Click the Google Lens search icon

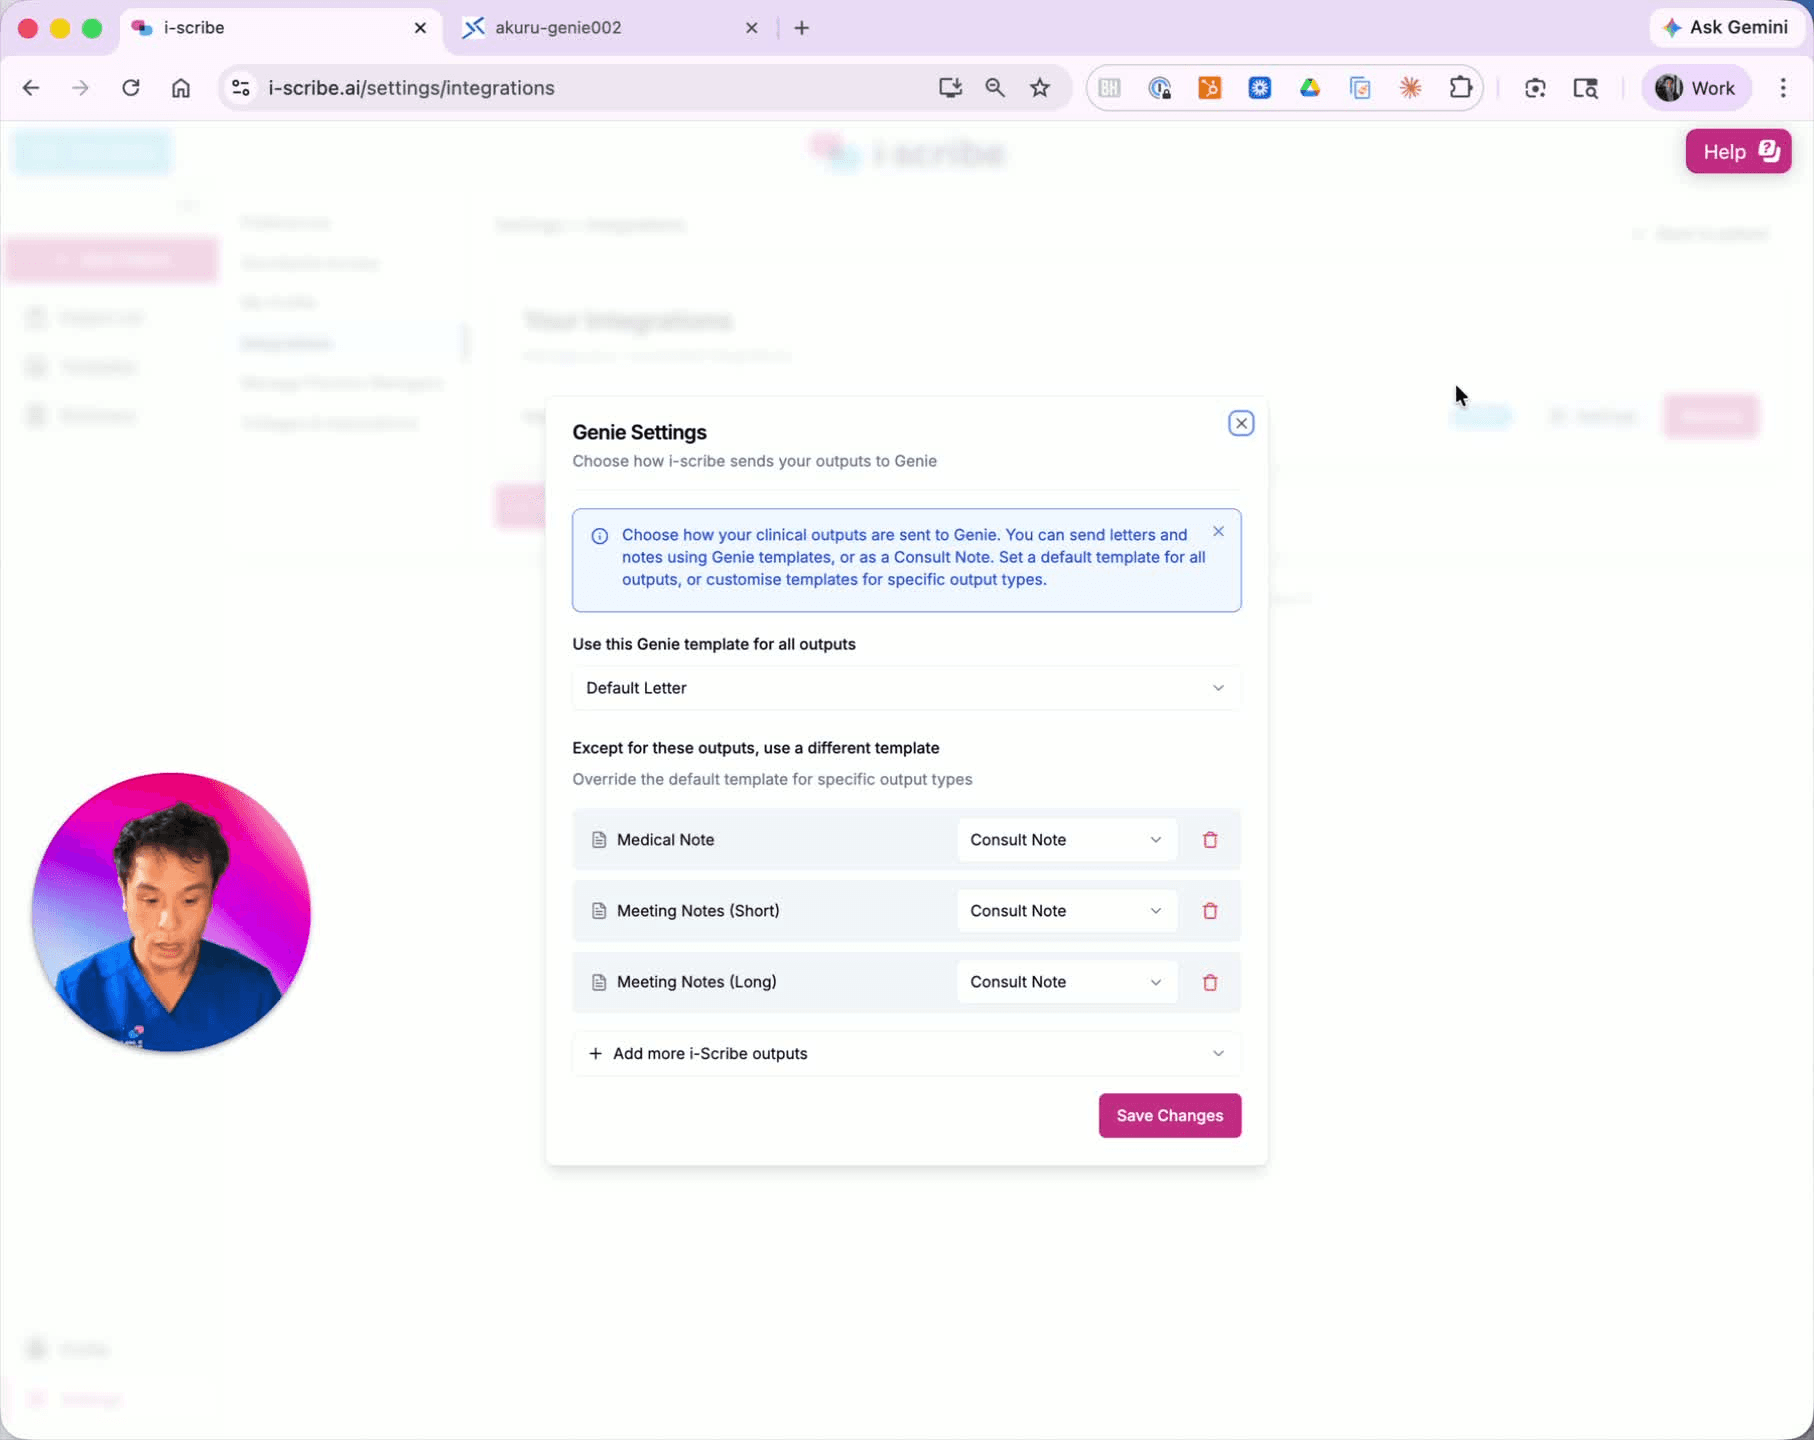click(x=1586, y=88)
